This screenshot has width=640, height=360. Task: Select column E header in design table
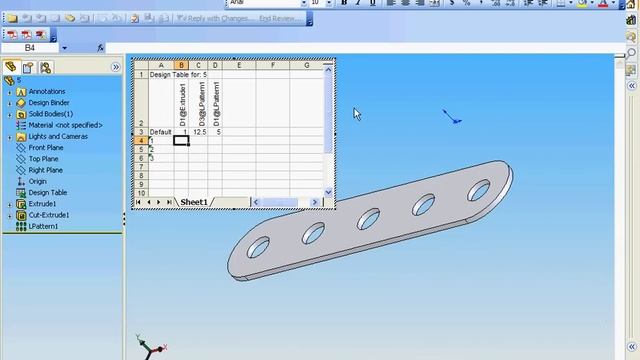[239, 65]
